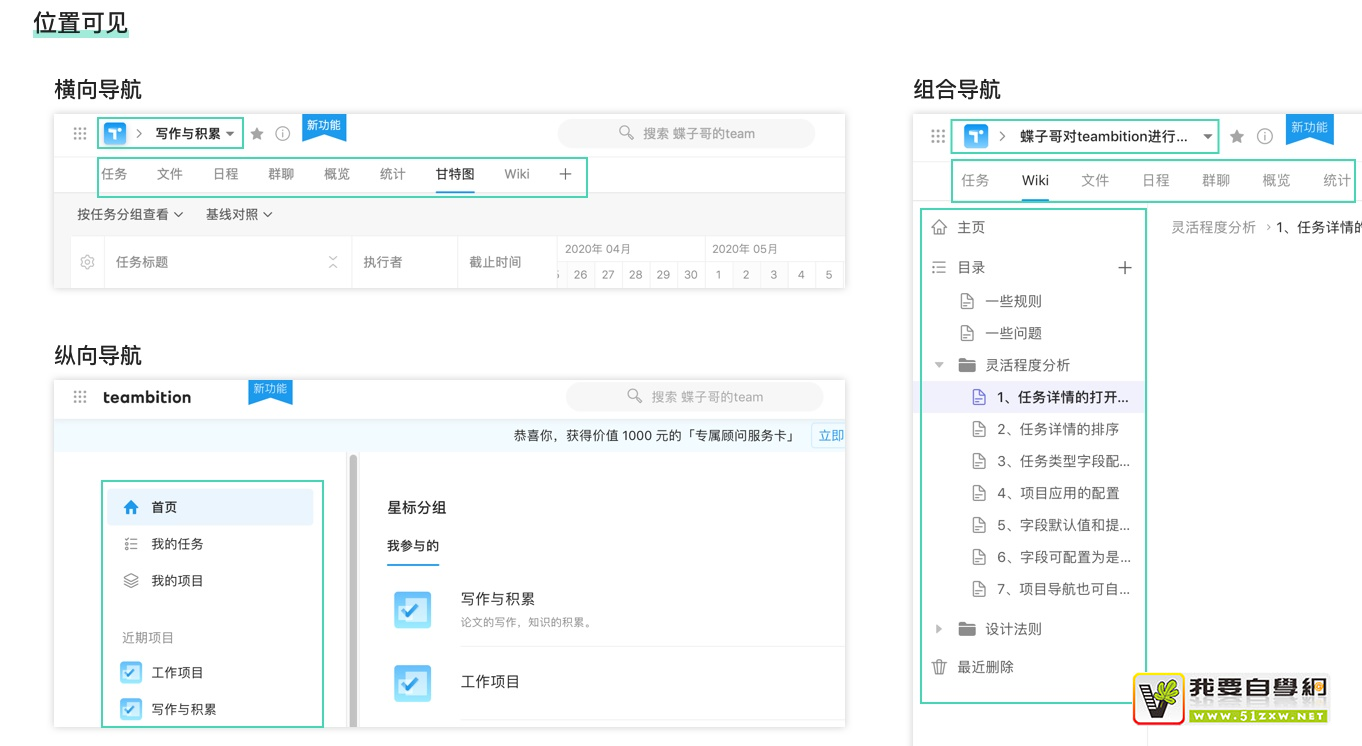Focus the 搜索 蝶子哥的team box in horizontal panel

[686, 133]
